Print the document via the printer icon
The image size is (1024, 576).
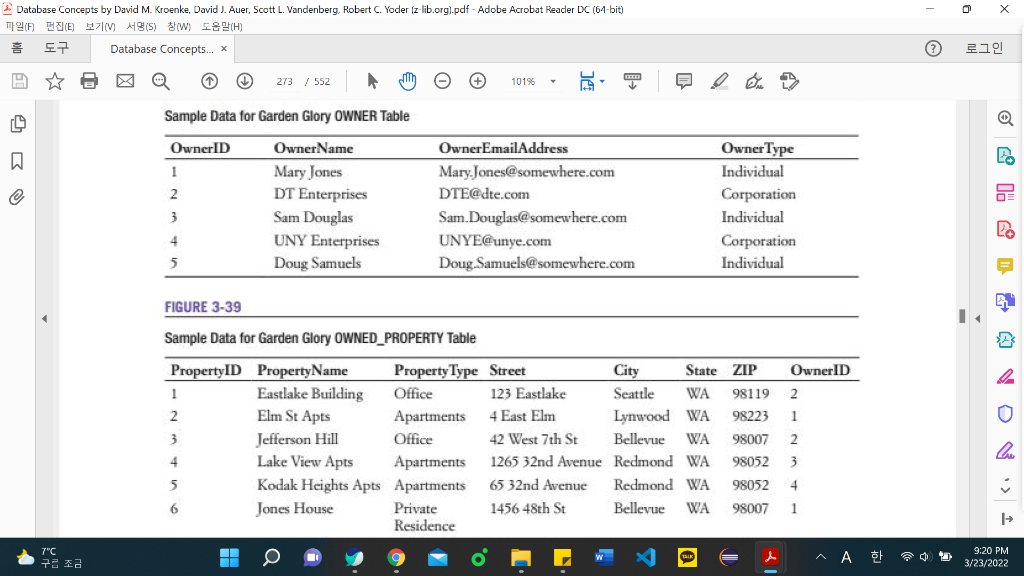coord(89,81)
